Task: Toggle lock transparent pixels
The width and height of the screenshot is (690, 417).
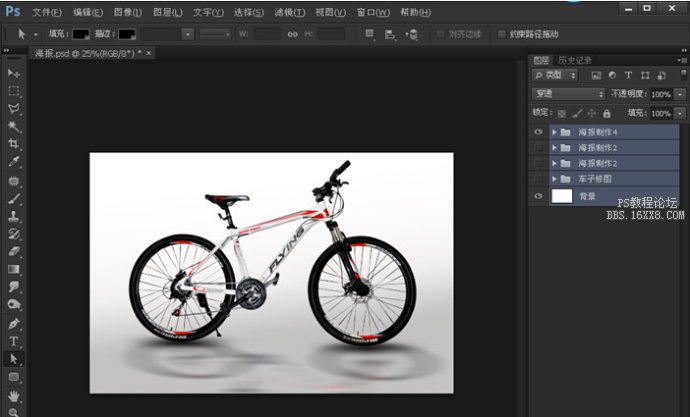Action: (x=562, y=114)
